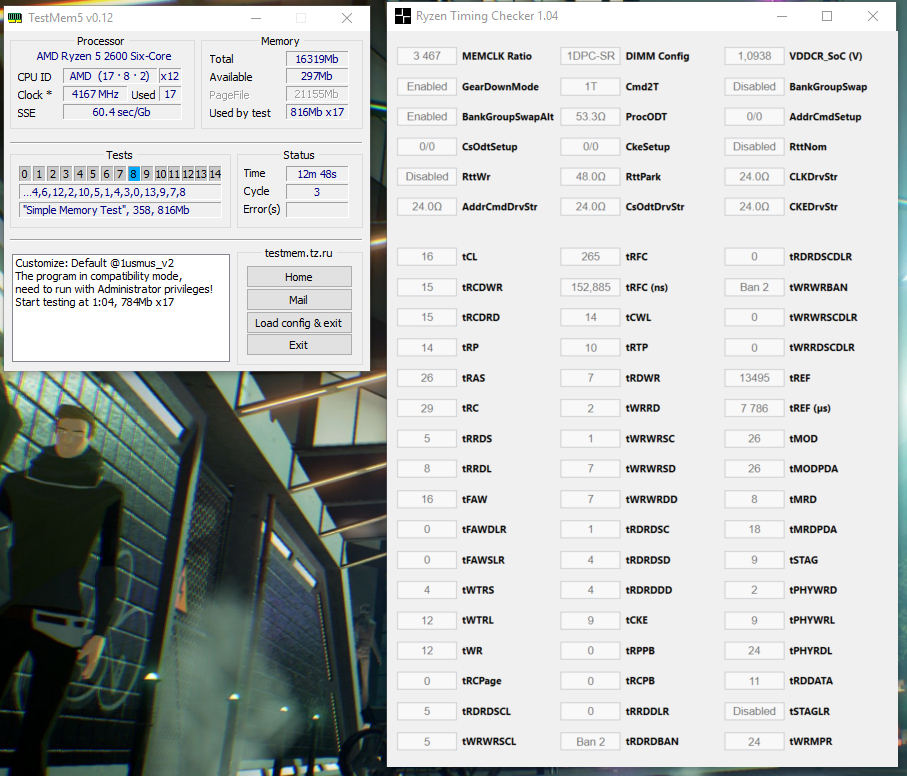The image size is (907, 776).
Task: Click the Exit button in TestMem5
Action: (299, 345)
